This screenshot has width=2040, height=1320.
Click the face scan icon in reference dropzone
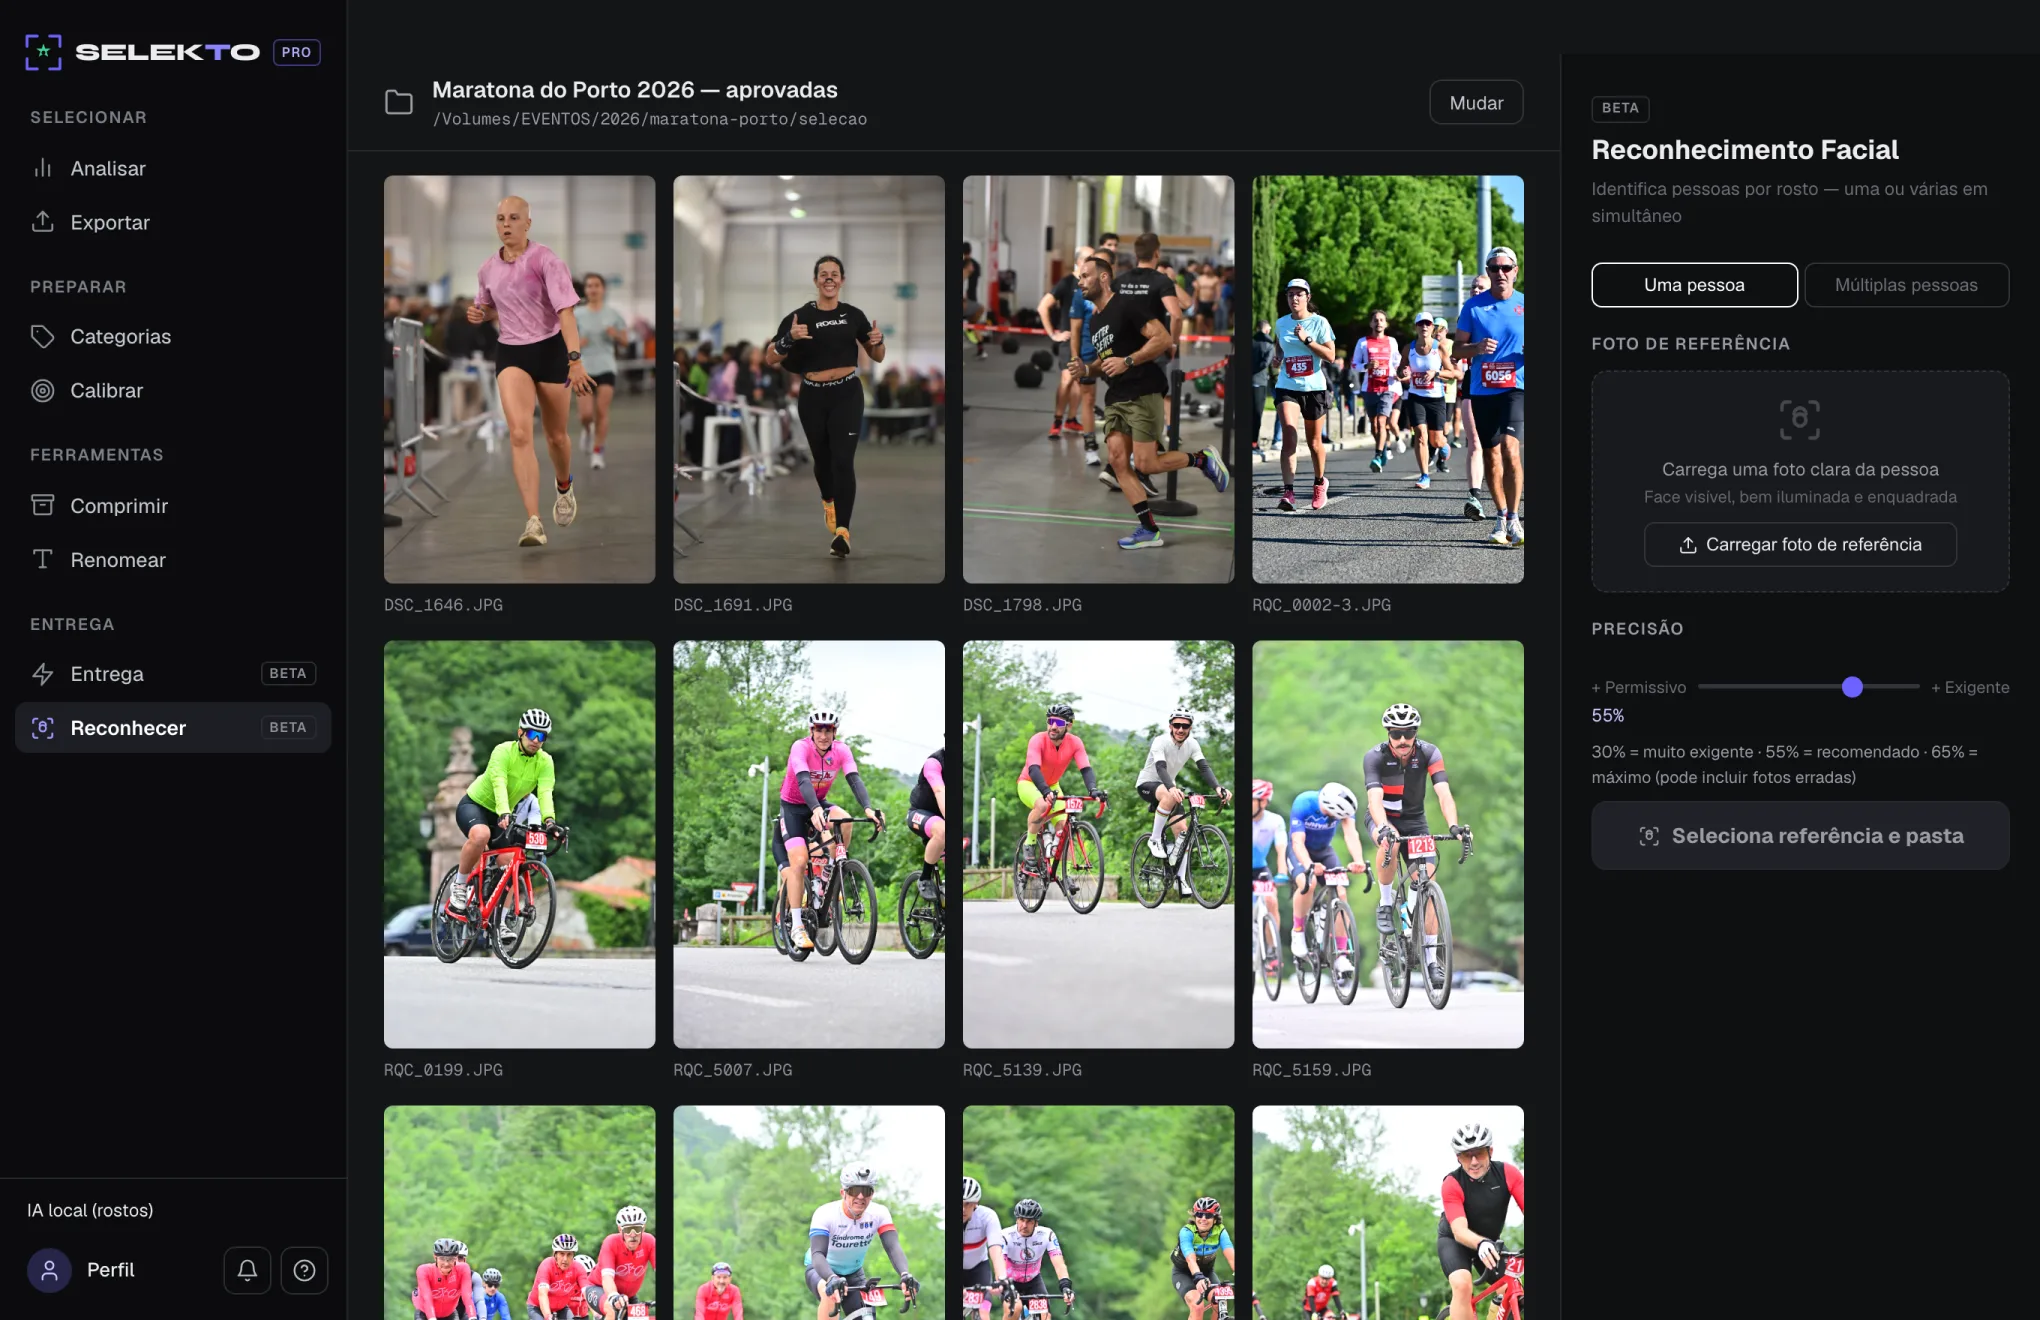pos(1799,420)
